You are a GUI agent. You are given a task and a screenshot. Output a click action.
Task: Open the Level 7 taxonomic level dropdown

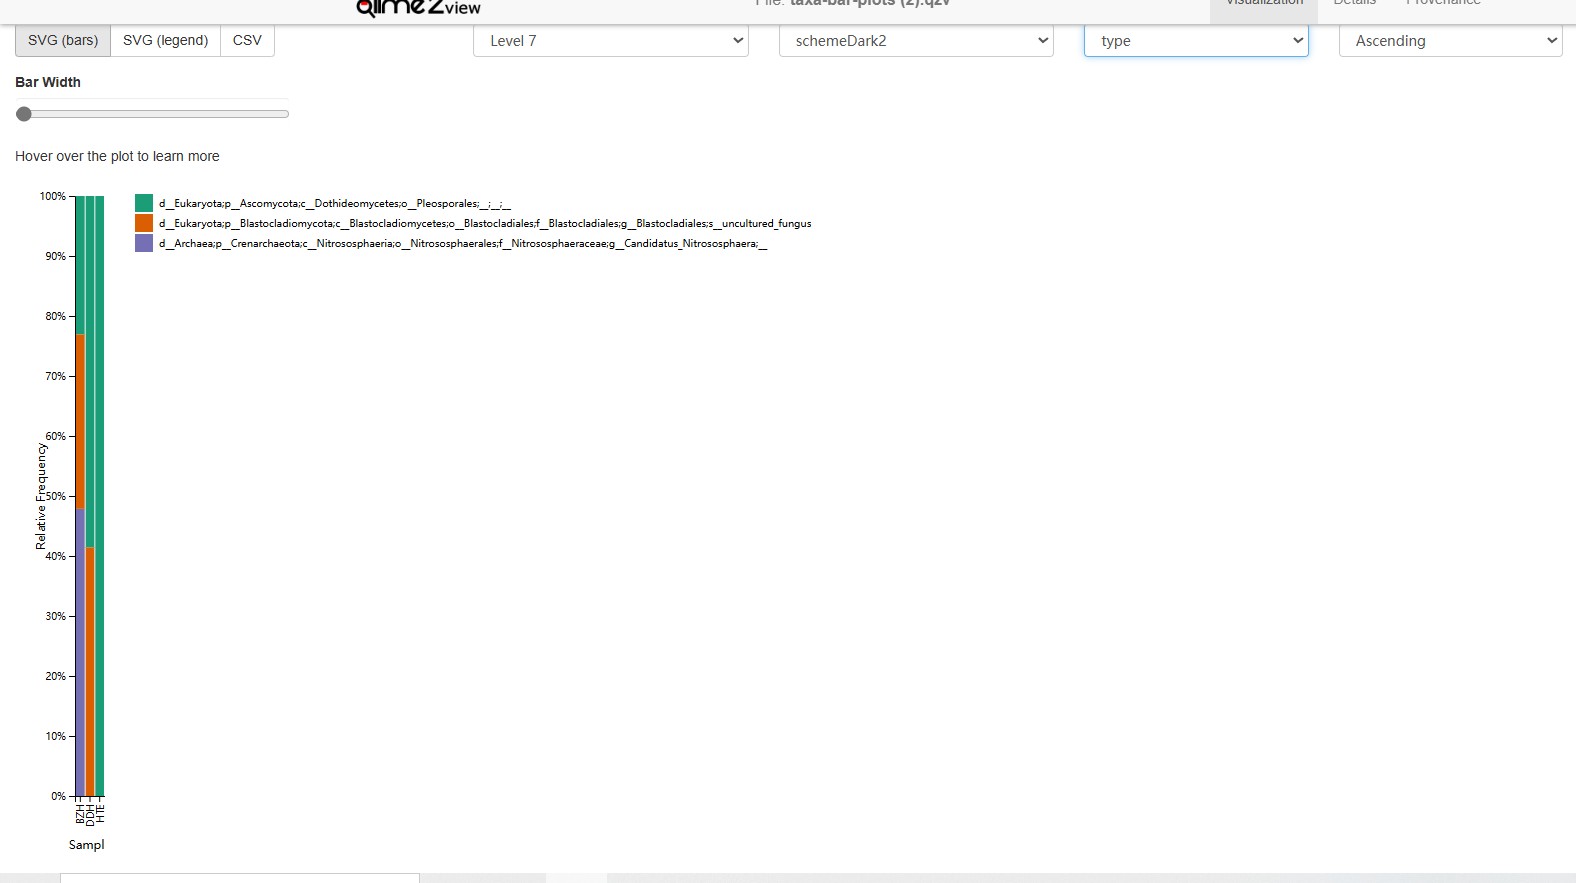pos(610,41)
